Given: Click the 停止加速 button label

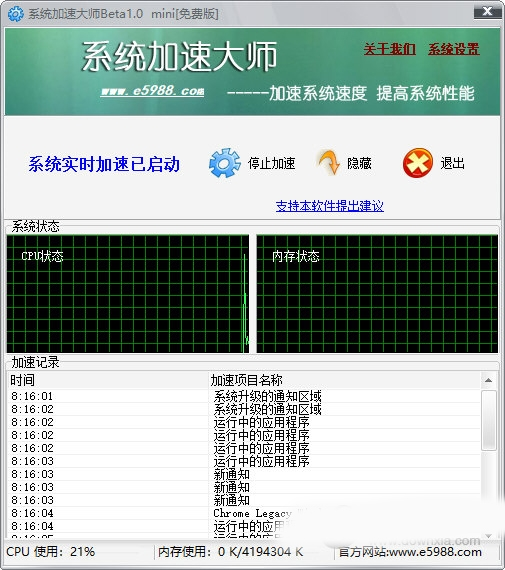Looking at the screenshot, I should (x=272, y=164).
